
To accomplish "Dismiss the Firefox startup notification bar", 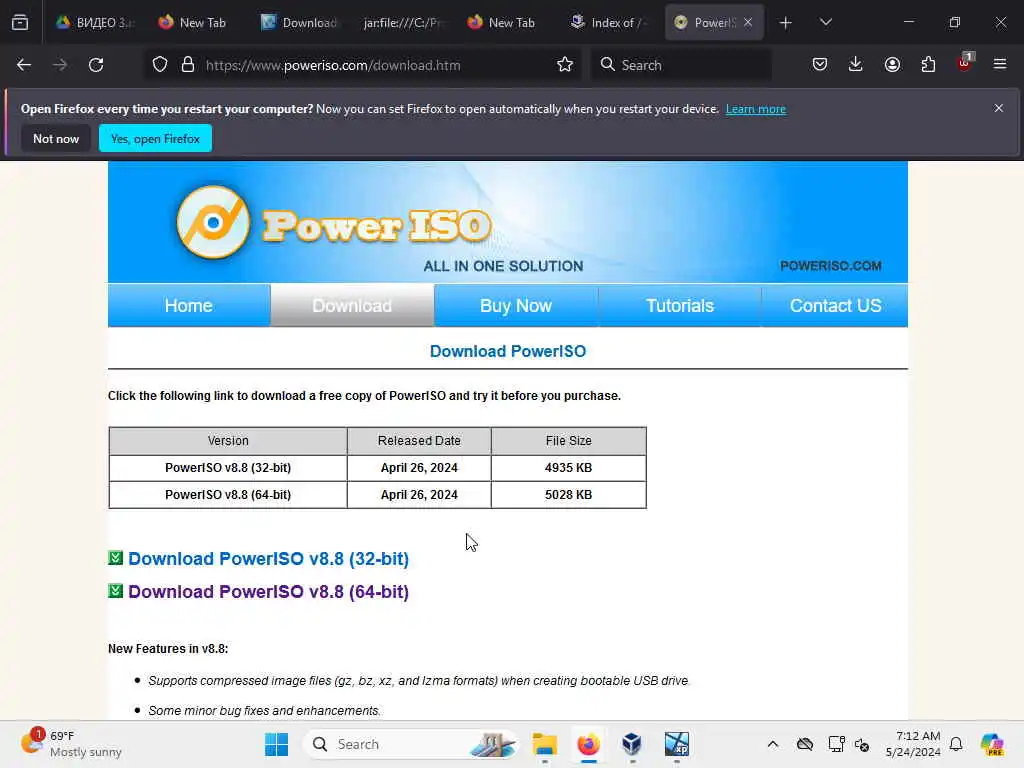I will tap(999, 108).
